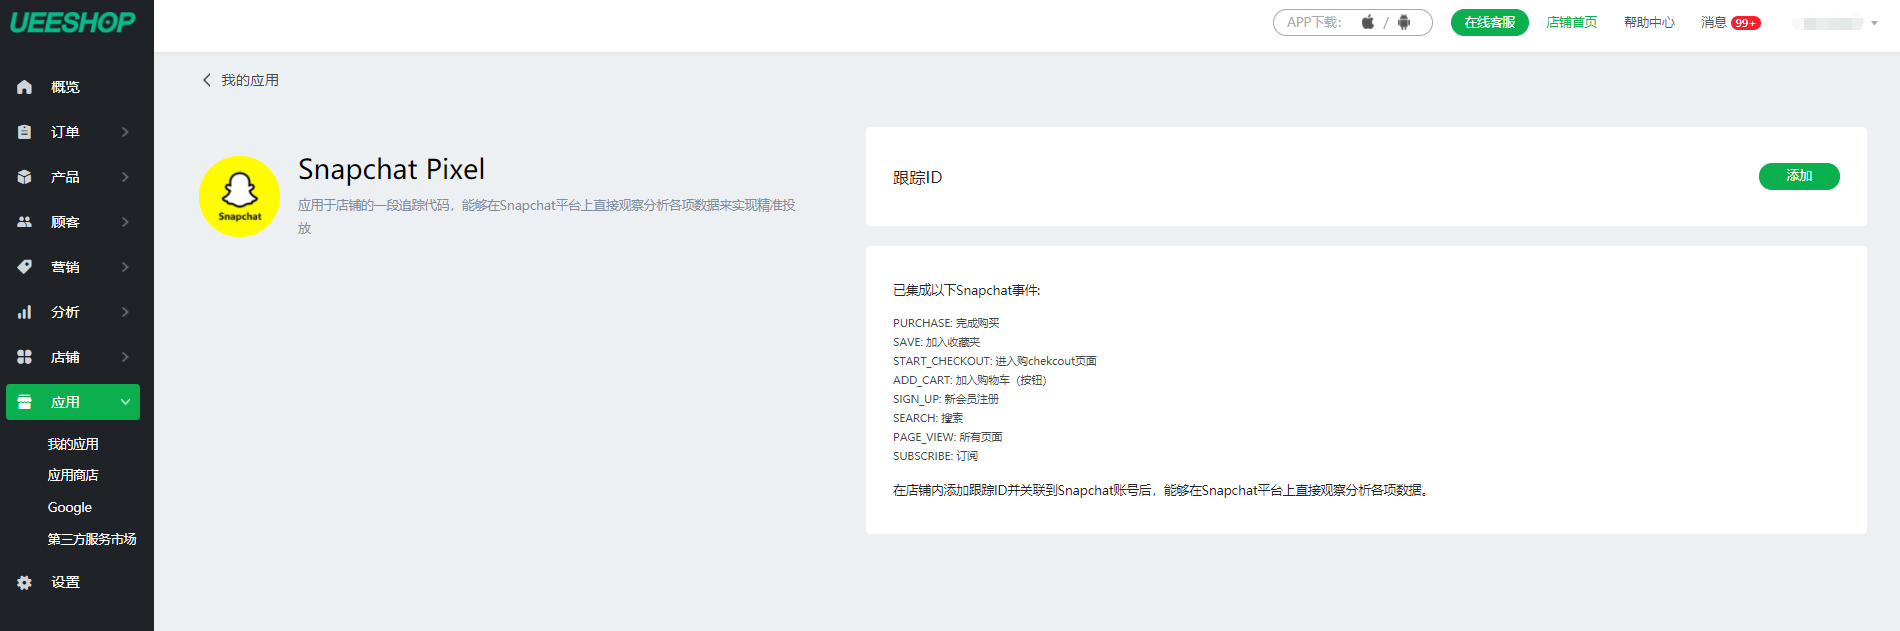
Task: Click the Analytics bar chart icon
Action: [25, 312]
